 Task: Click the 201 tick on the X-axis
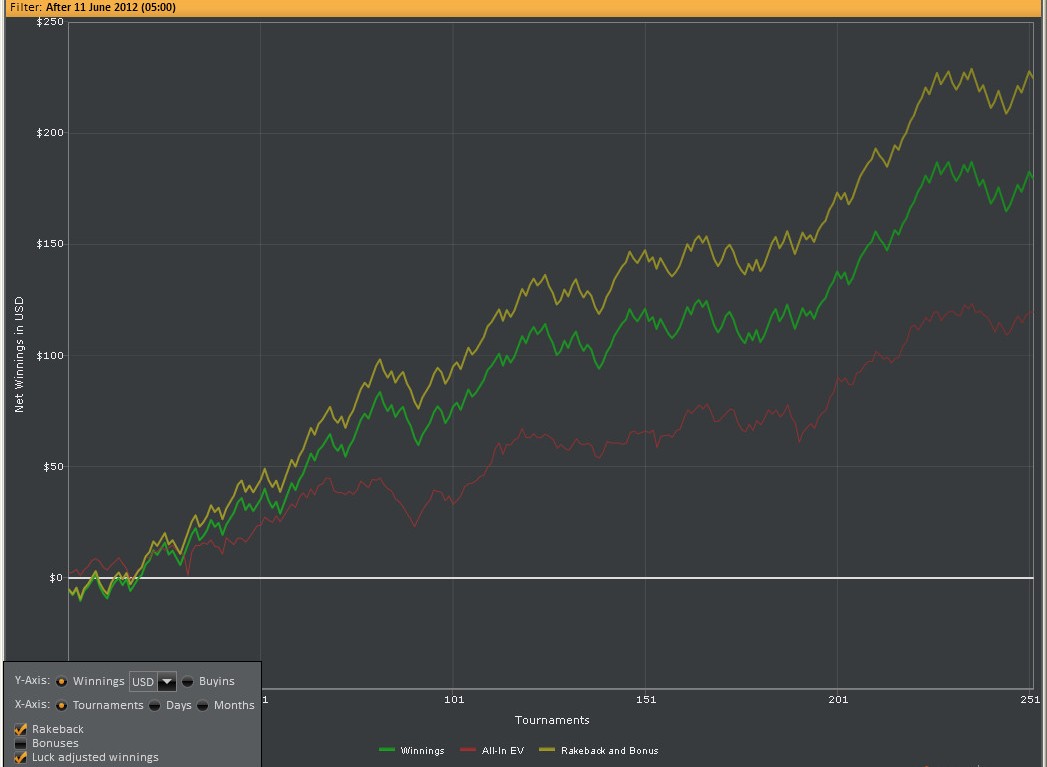point(838,699)
